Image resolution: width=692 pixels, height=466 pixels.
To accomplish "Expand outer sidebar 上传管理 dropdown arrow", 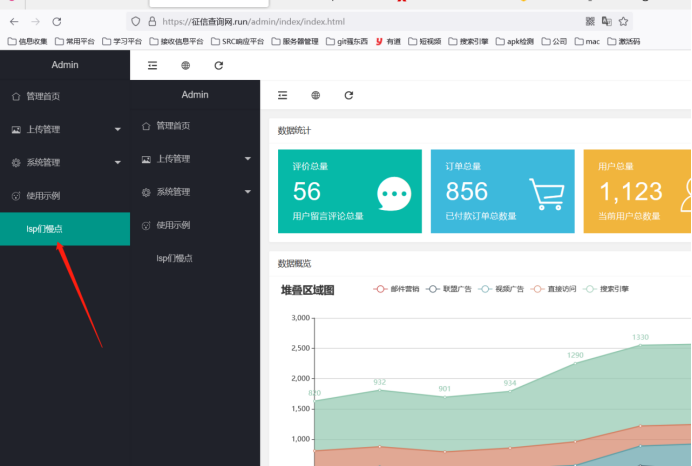I will point(118,129).
